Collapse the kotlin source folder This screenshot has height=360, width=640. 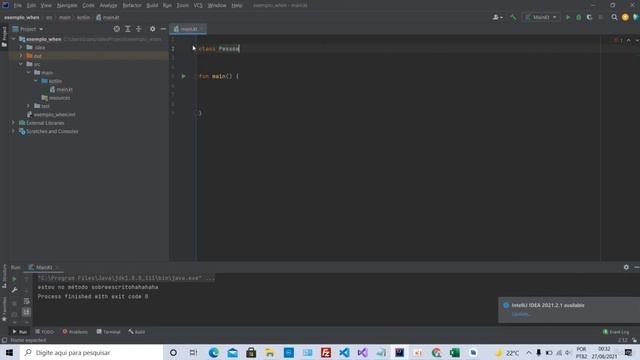point(36,81)
